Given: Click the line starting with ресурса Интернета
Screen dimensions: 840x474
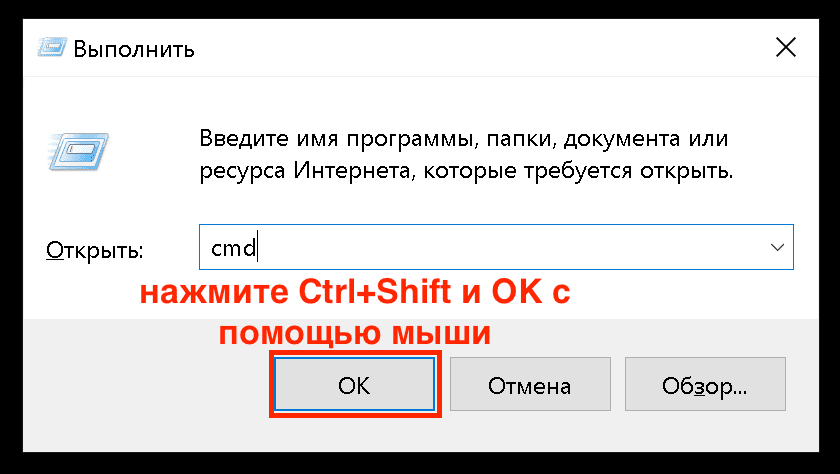Looking at the screenshot, I should 466,171.
